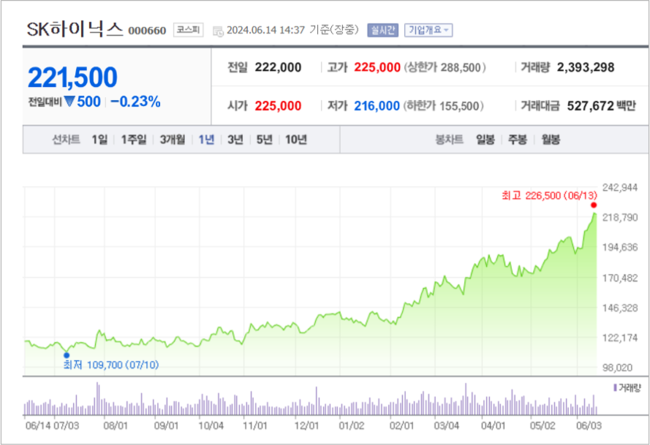Viewport: 650px width, 445px height.
Task: Click the 시가 value 225,000
Action: pos(278,106)
